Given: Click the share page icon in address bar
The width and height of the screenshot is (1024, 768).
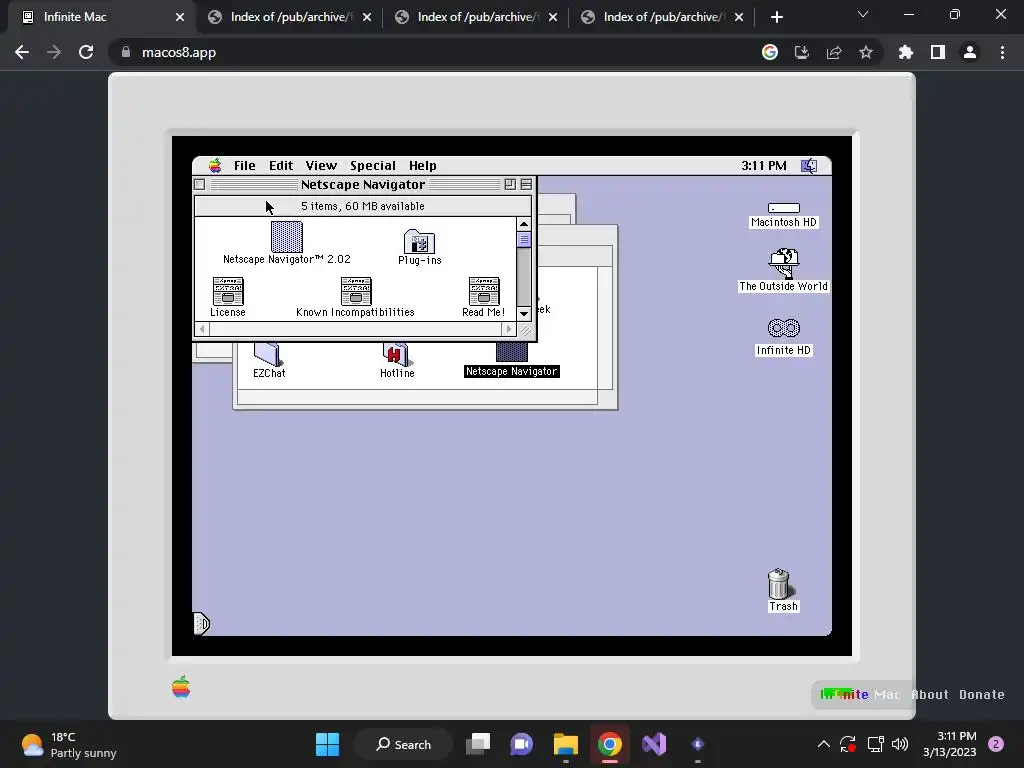Looking at the screenshot, I should click(834, 52).
